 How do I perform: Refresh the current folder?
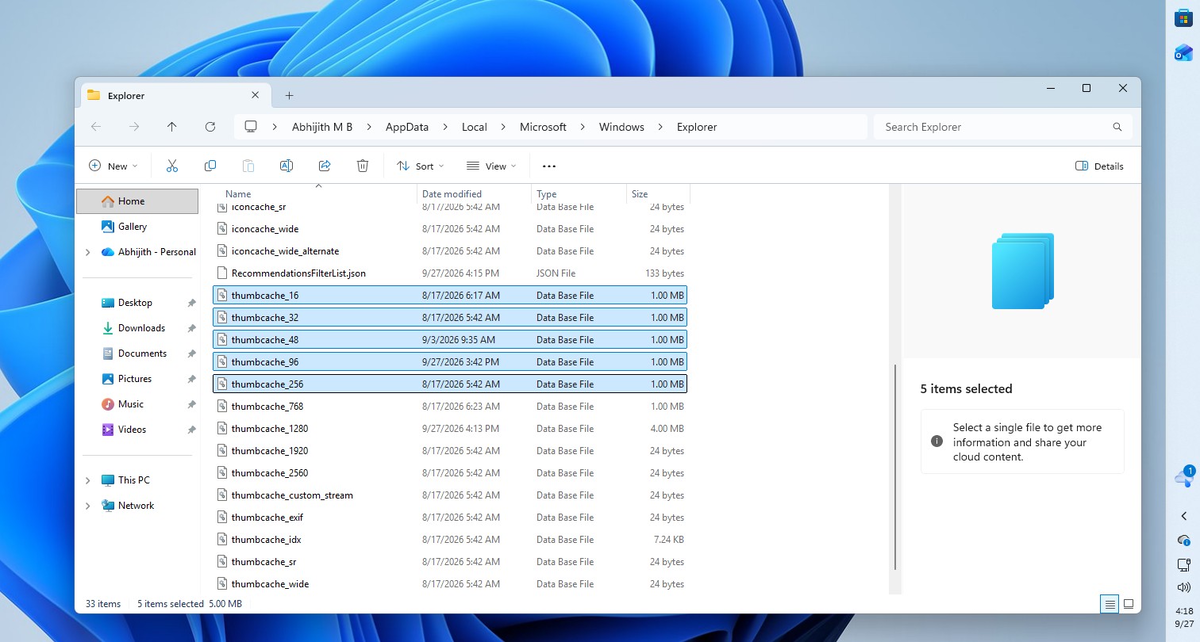210,127
